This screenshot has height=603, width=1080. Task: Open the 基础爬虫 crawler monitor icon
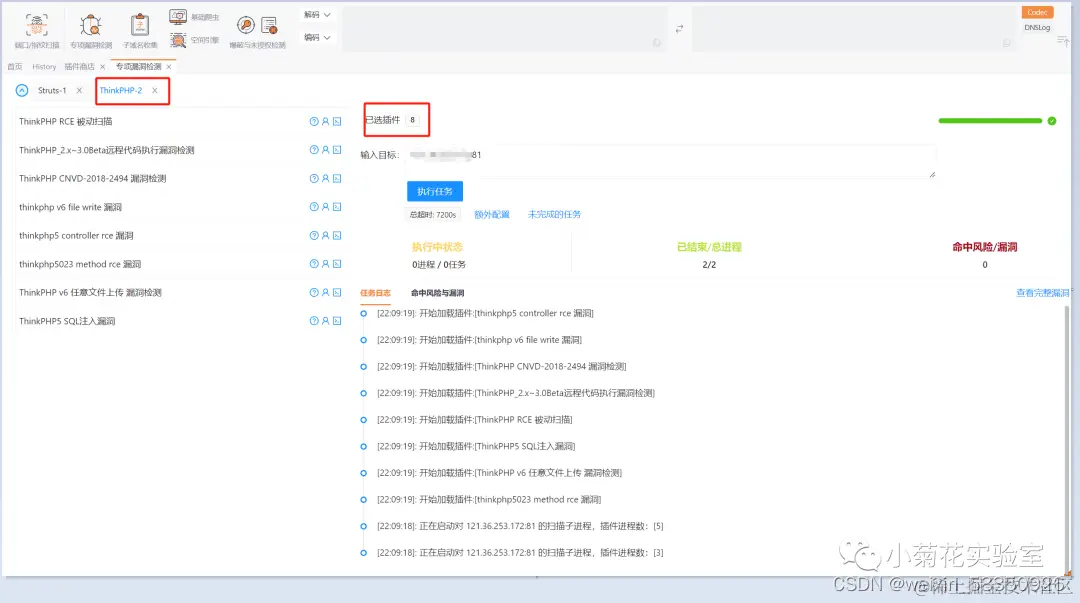click(x=178, y=17)
